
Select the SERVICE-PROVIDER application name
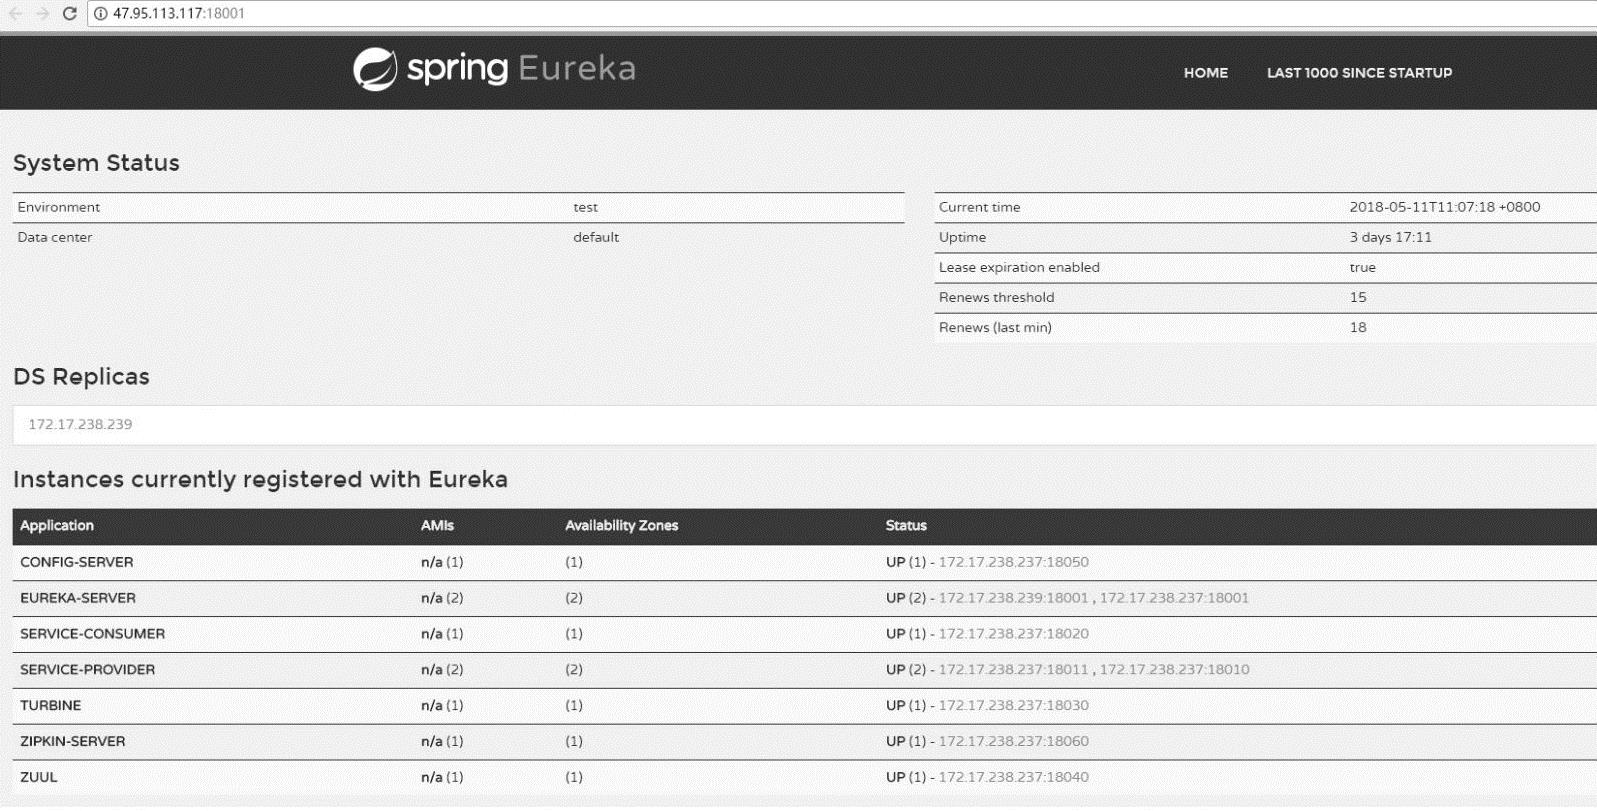click(x=88, y=670)
